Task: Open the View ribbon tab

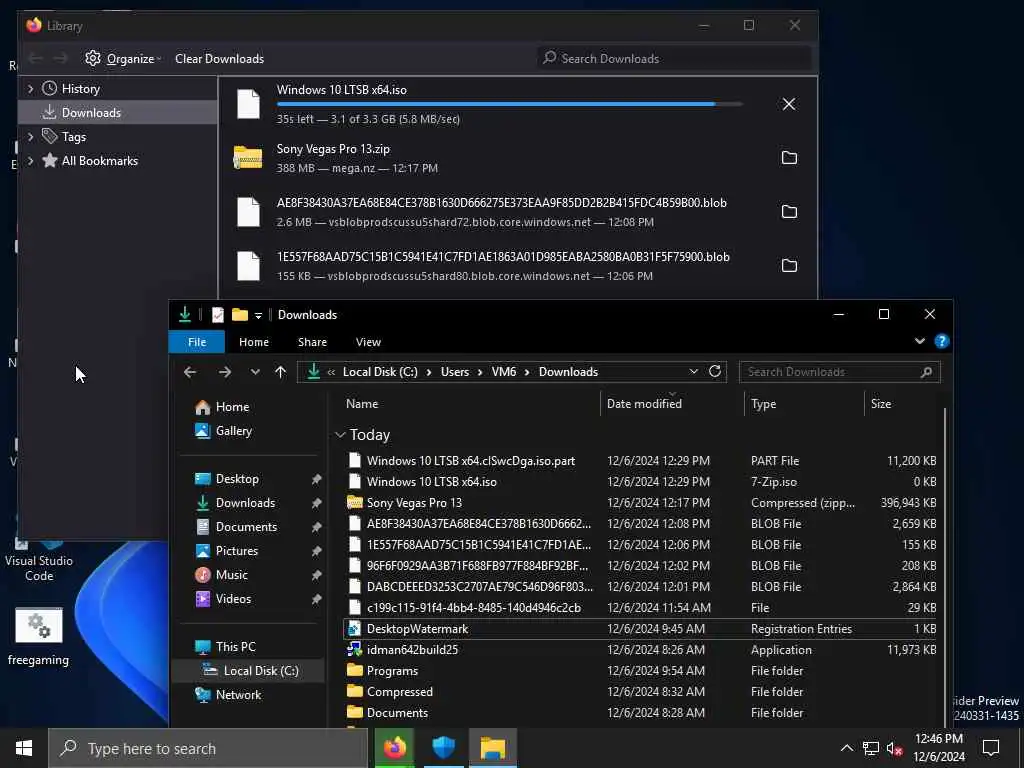Action: tap(368, 342)
